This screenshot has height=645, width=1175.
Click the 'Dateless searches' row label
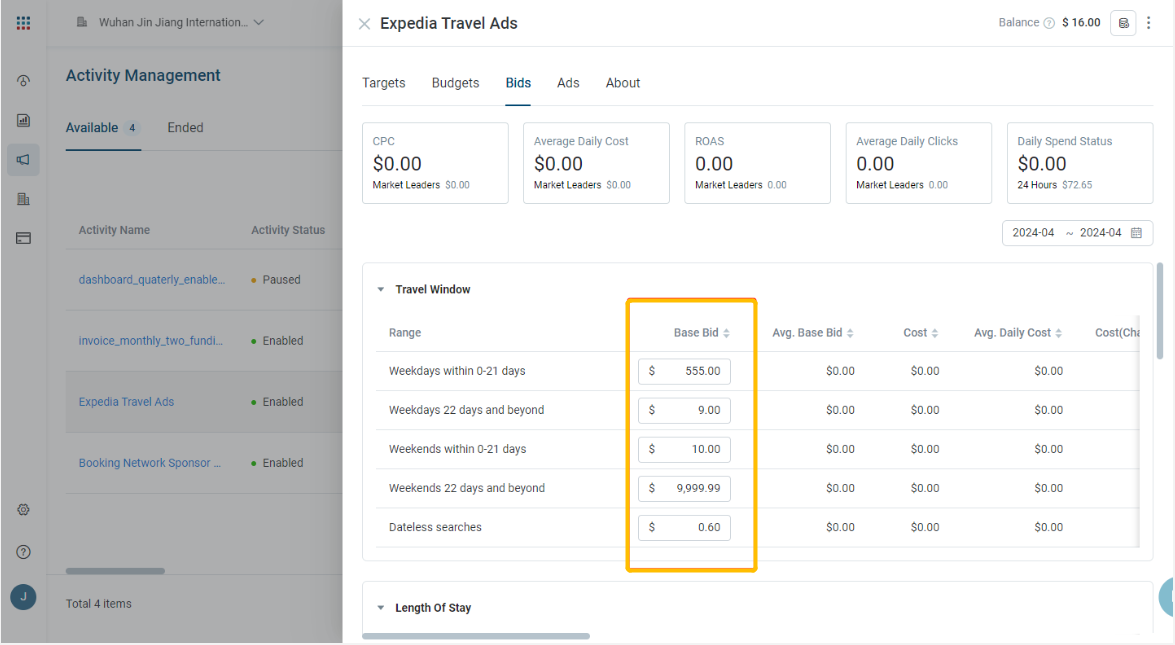pos(435,527)
